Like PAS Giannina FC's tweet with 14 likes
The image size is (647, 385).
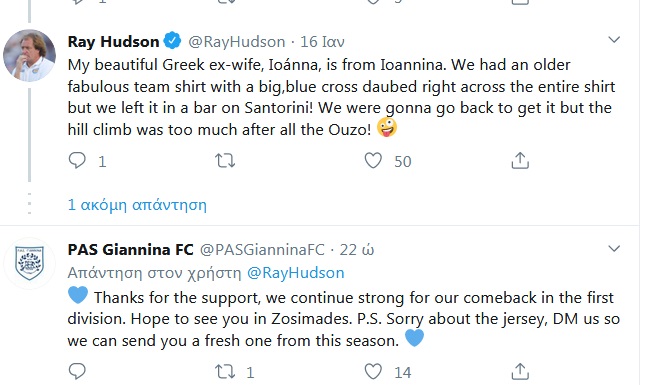point(373,371)
